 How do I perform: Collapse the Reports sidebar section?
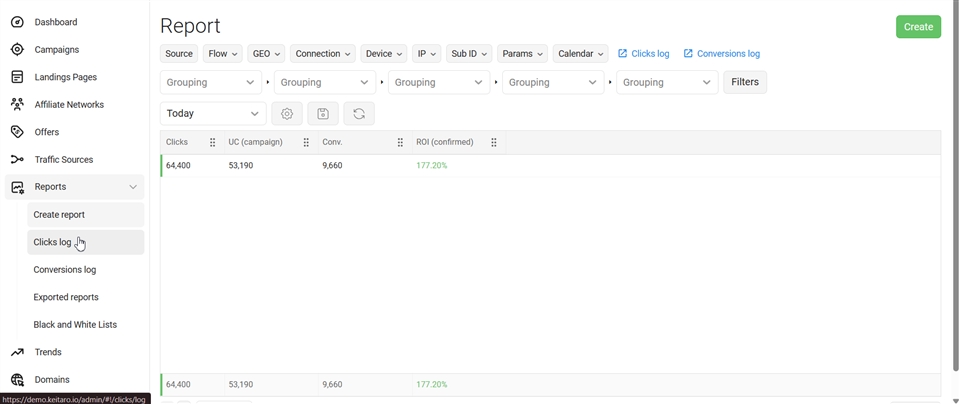pos(133,187)
